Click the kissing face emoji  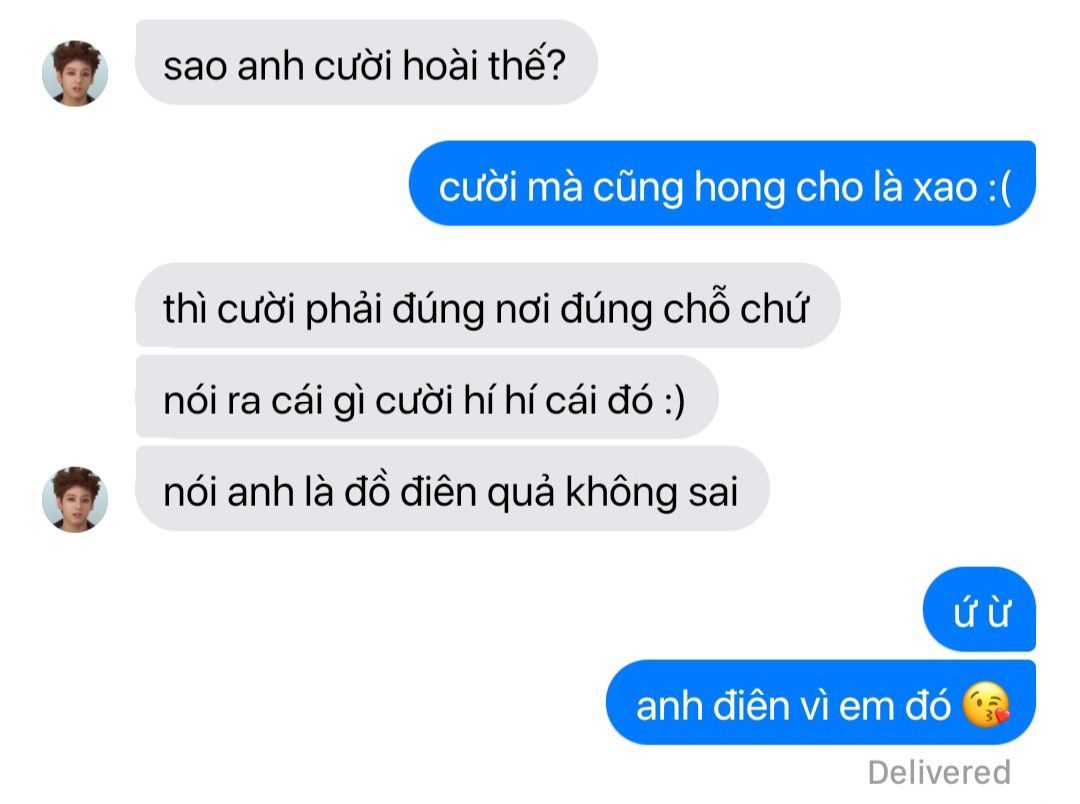(986, 704)
